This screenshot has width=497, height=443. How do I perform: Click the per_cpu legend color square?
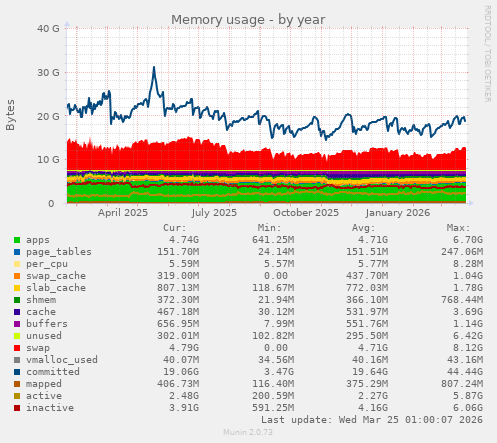click(x=17, y=264)
